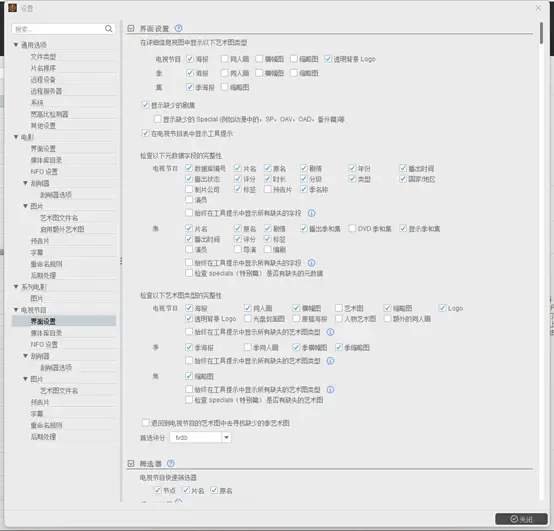Toggle the 季缩略图 artwork checkbox

(x=338, y=347)
